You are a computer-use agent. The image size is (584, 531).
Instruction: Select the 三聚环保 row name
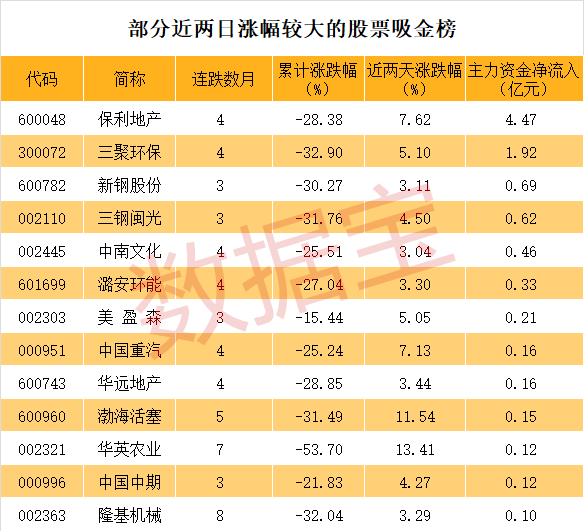(x=129, y=153)
